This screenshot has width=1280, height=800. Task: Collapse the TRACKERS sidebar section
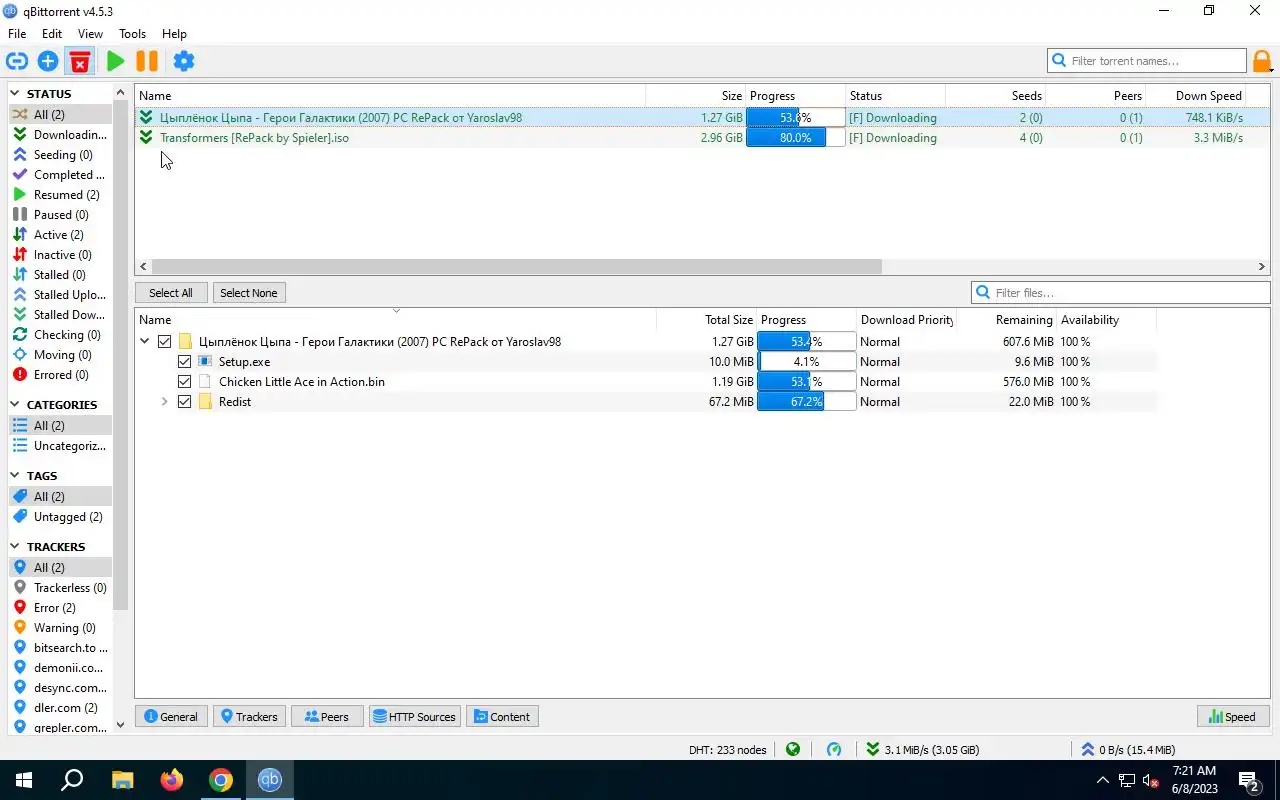(x=16, y=547)
